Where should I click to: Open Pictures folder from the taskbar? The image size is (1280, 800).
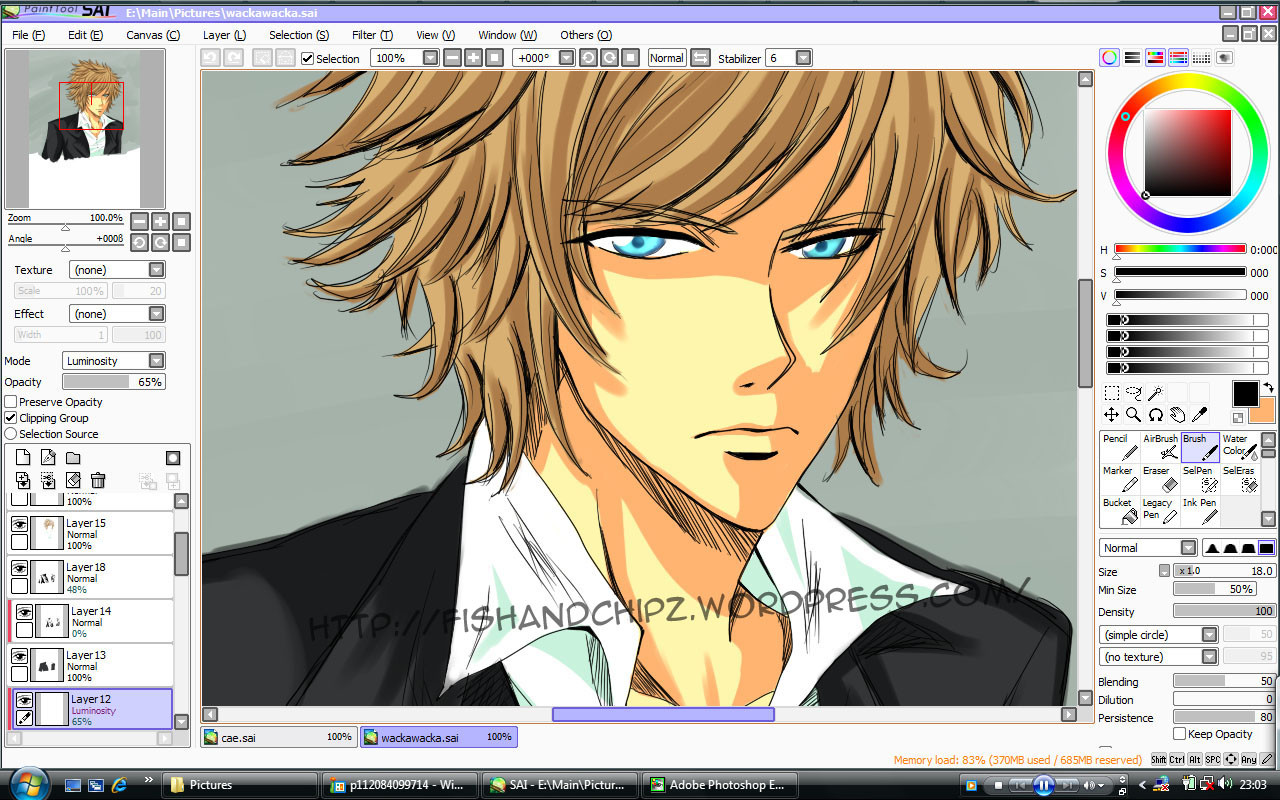pyautogui.click(x=240, y=785)
